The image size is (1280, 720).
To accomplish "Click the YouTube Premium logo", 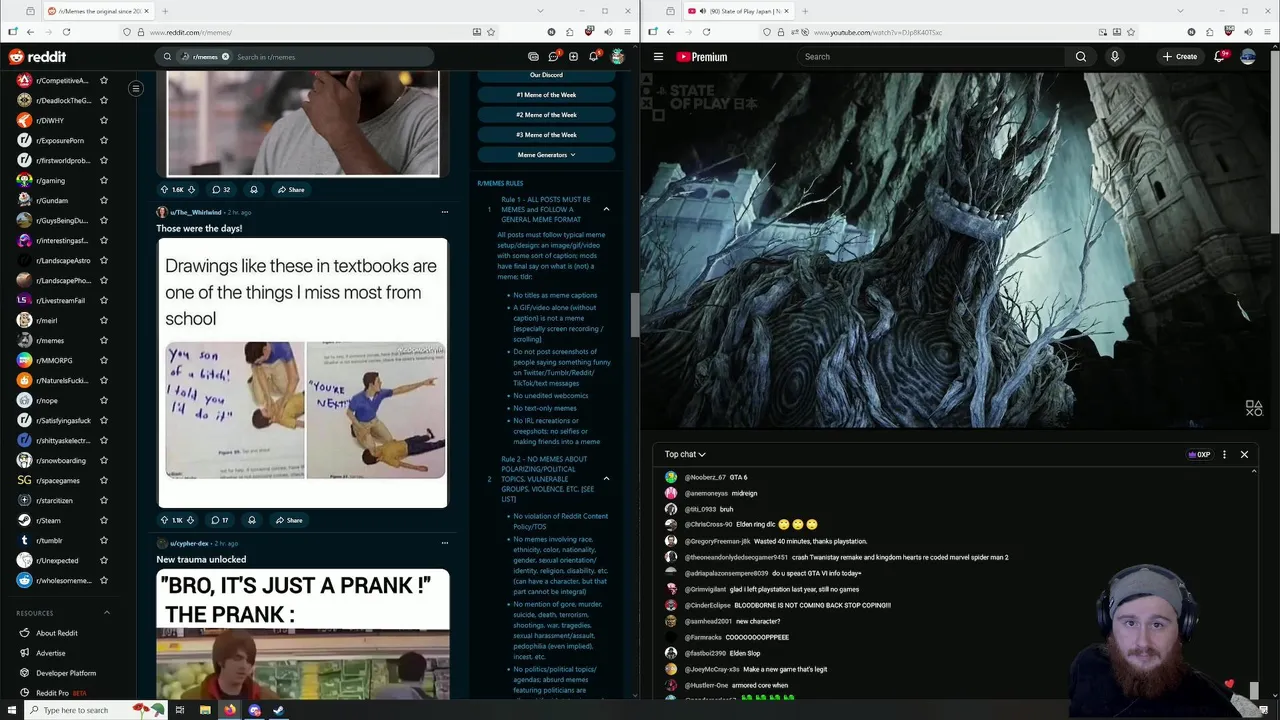I will coord(702,57).
